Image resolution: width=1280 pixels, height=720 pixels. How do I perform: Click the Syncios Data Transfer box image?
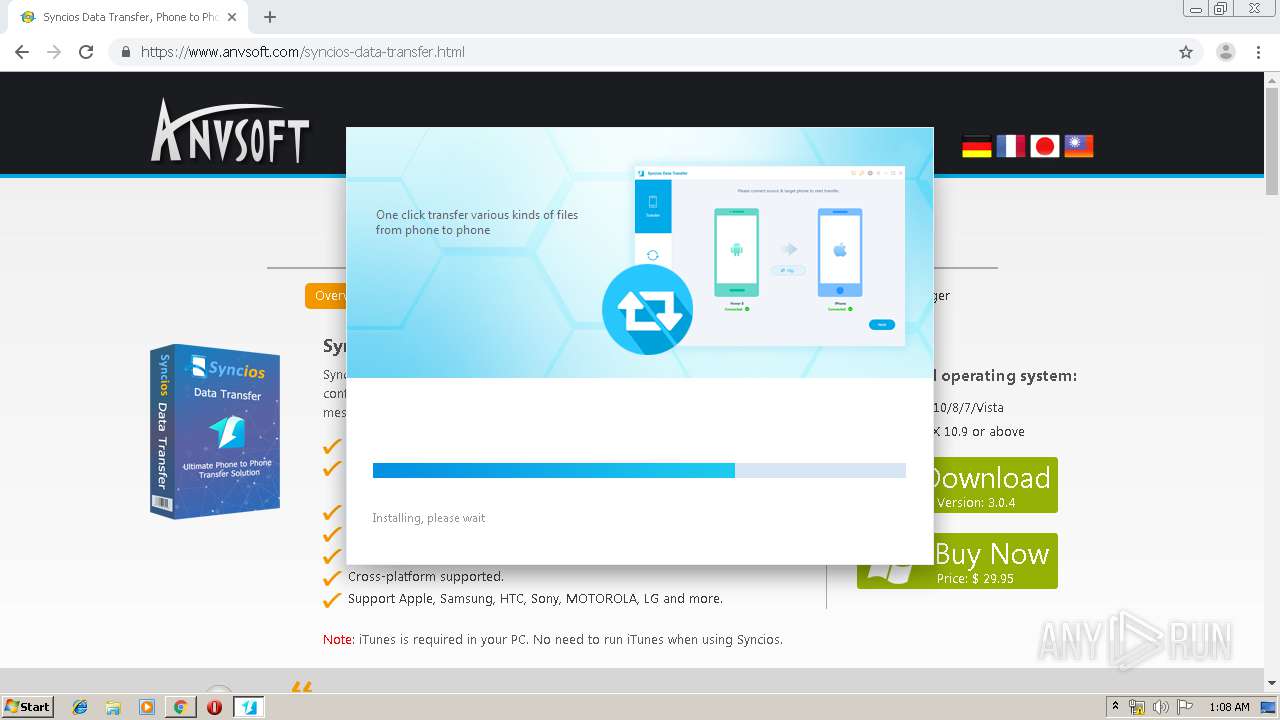[215, 431]
